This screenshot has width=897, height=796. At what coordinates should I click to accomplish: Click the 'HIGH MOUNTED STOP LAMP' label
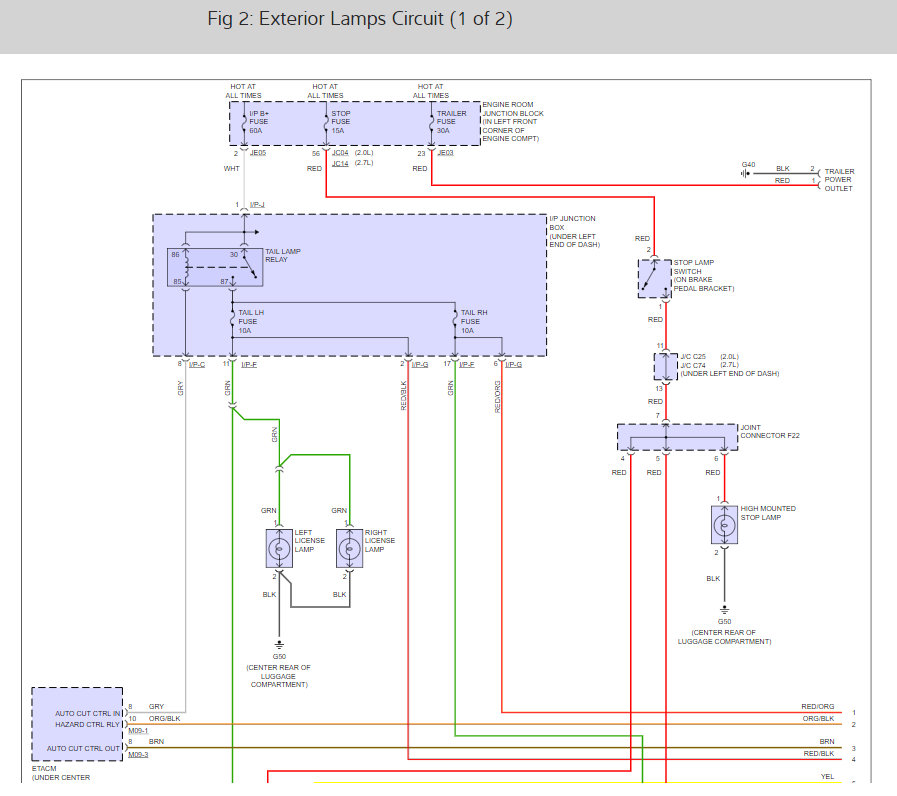768,513
